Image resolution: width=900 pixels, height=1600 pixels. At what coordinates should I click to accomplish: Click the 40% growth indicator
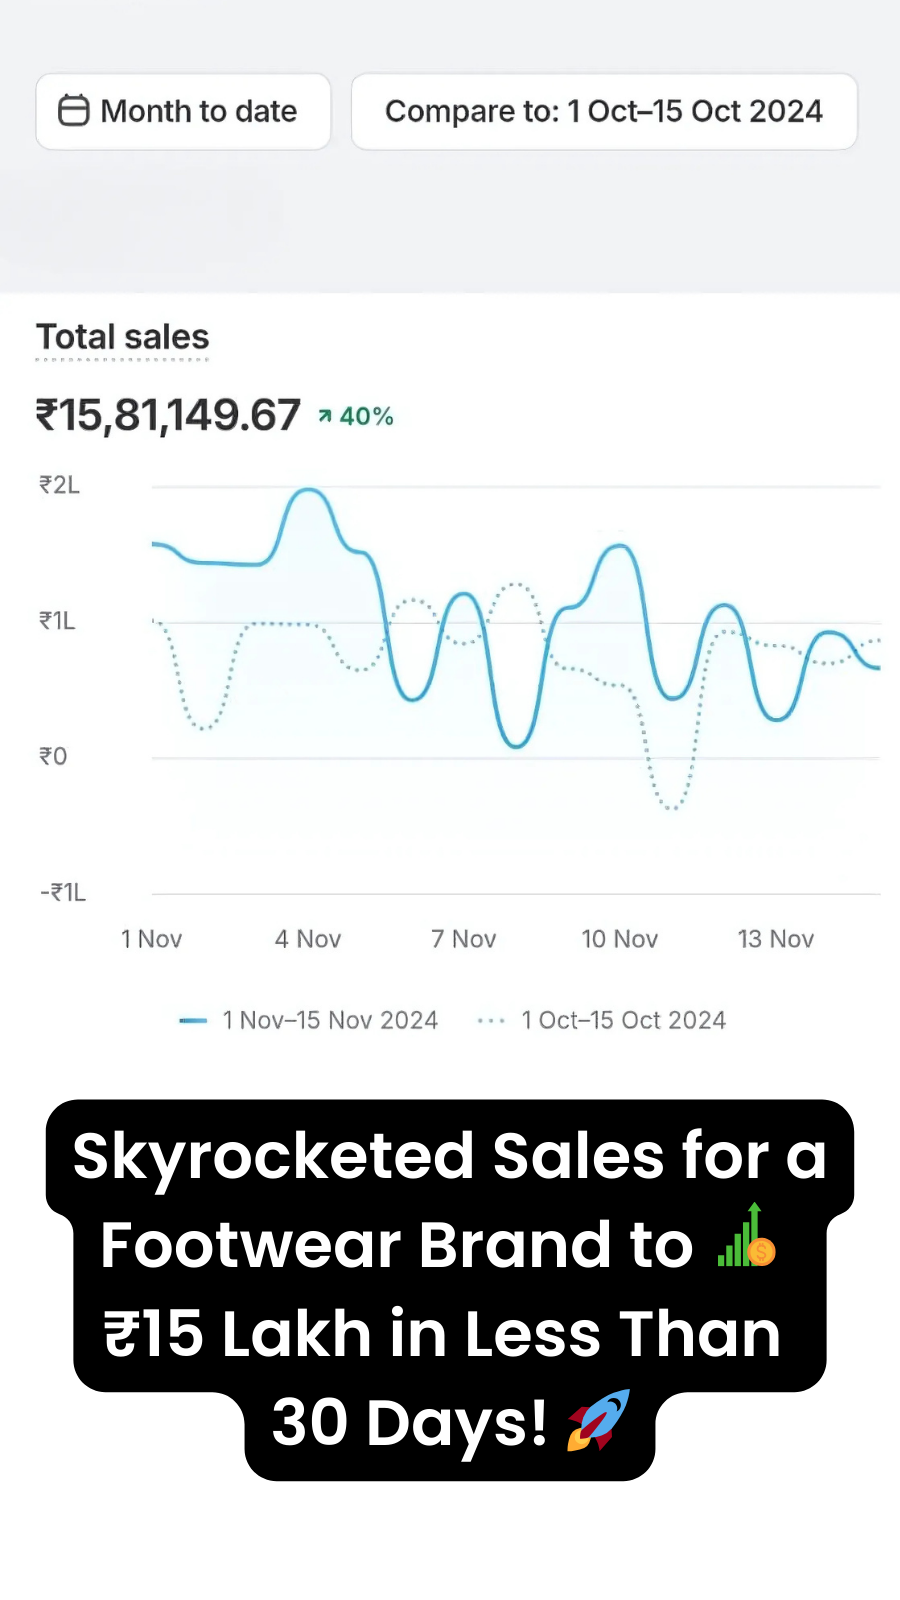click(366, 416)
